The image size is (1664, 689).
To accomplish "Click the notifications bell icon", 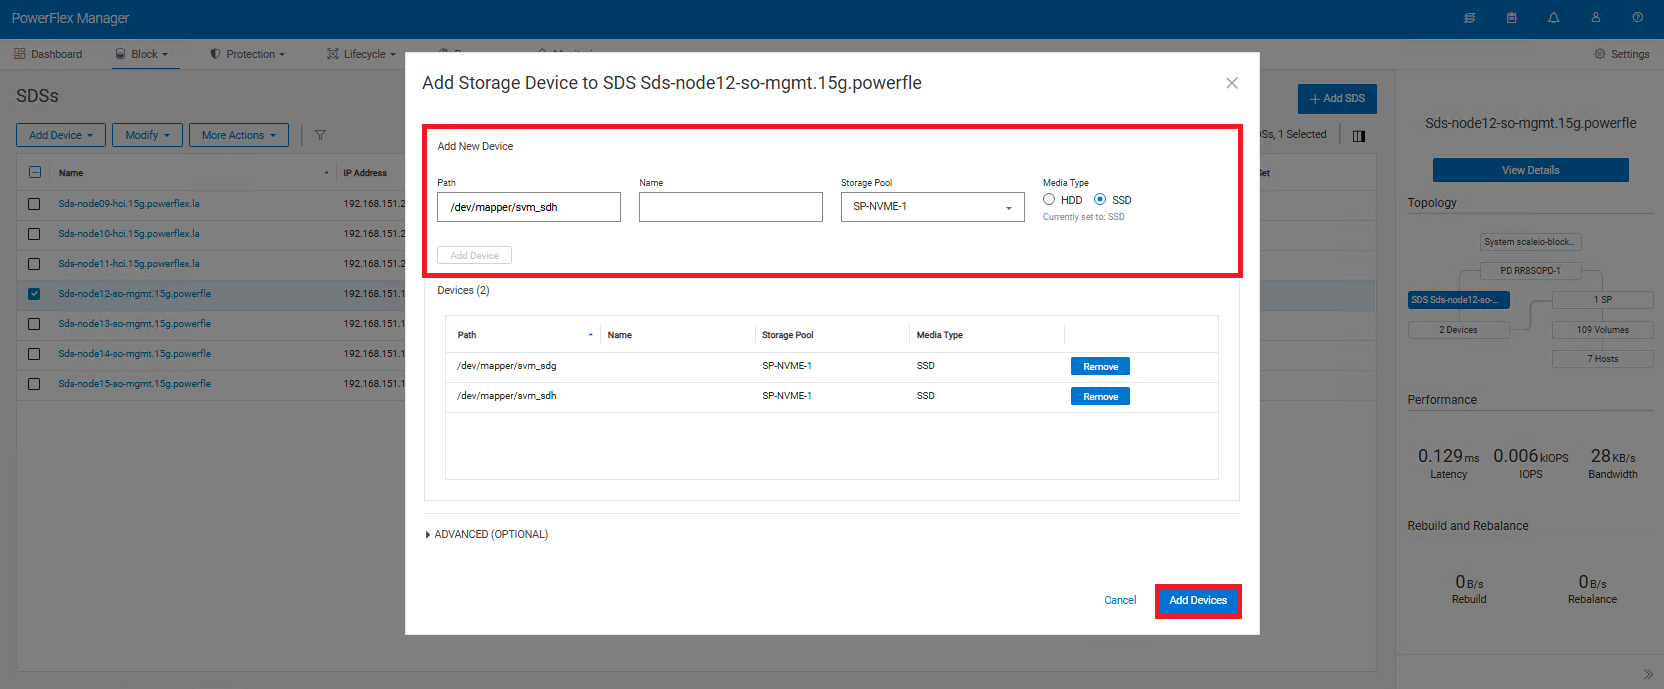I will (x=1553, y=18).
